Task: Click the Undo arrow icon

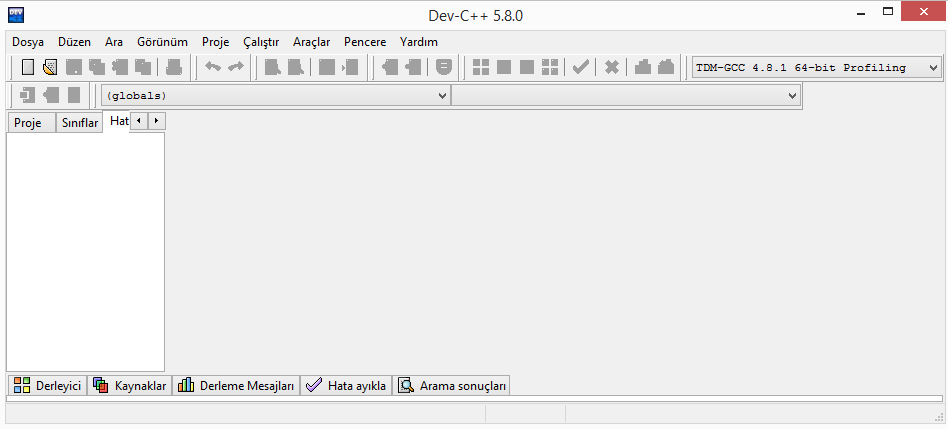Action: click(x=213, y=68)
